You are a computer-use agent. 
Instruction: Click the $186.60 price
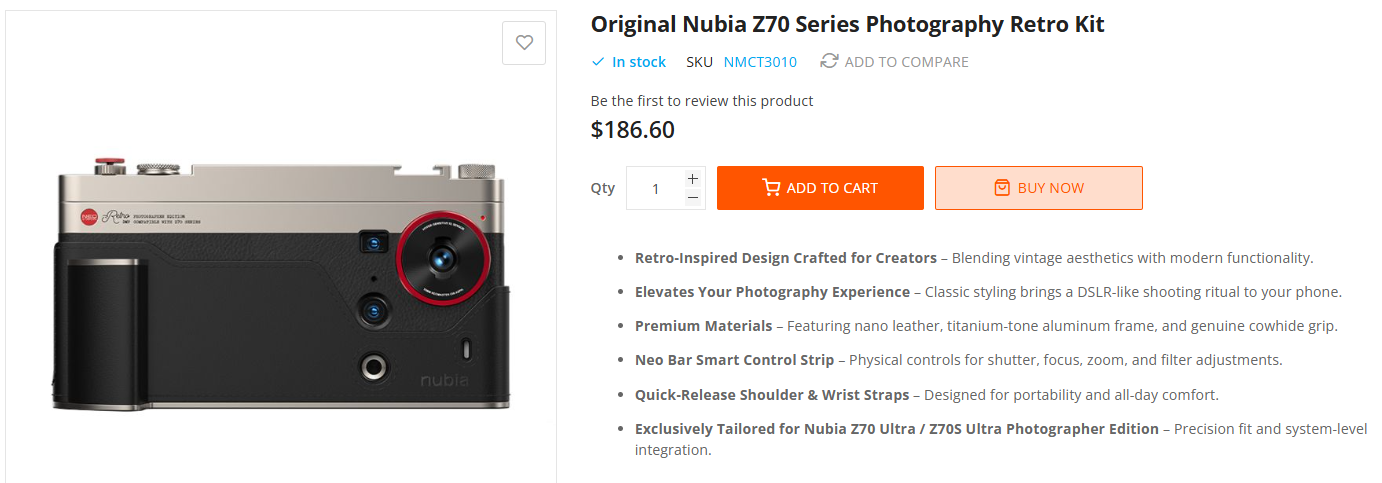[x=633, y=130]
